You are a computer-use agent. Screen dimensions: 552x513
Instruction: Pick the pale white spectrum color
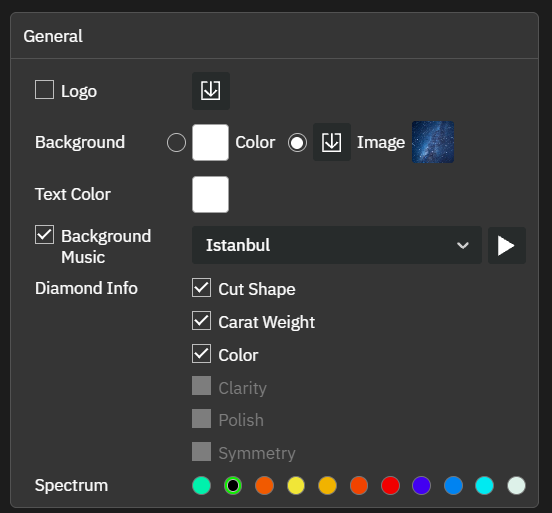516,486
